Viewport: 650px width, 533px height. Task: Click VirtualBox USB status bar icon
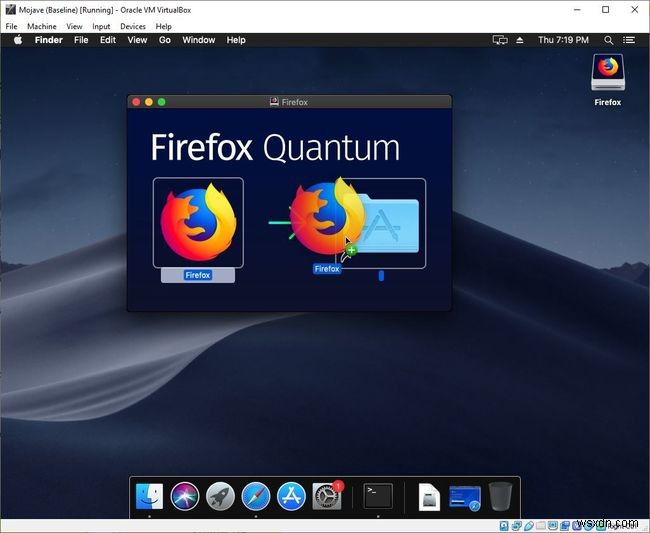point(529,526)
